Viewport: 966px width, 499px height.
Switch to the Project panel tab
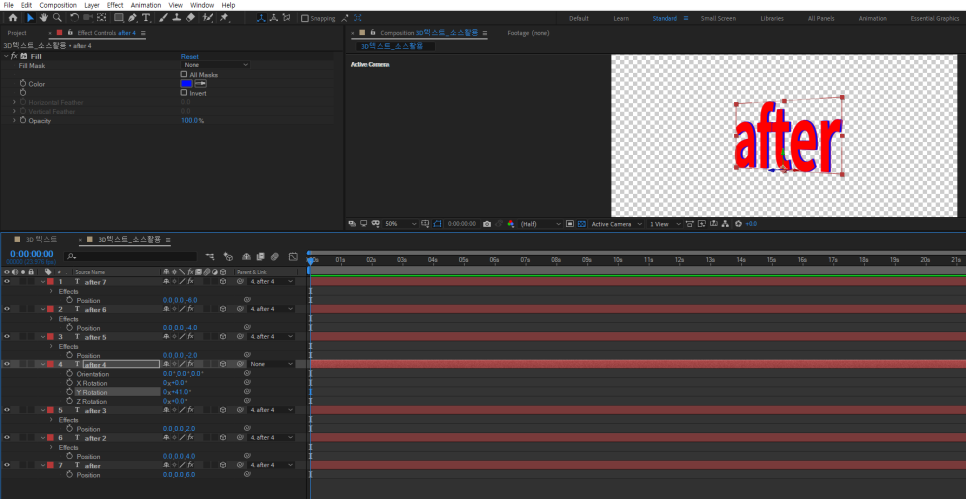[x=17, y=33]
